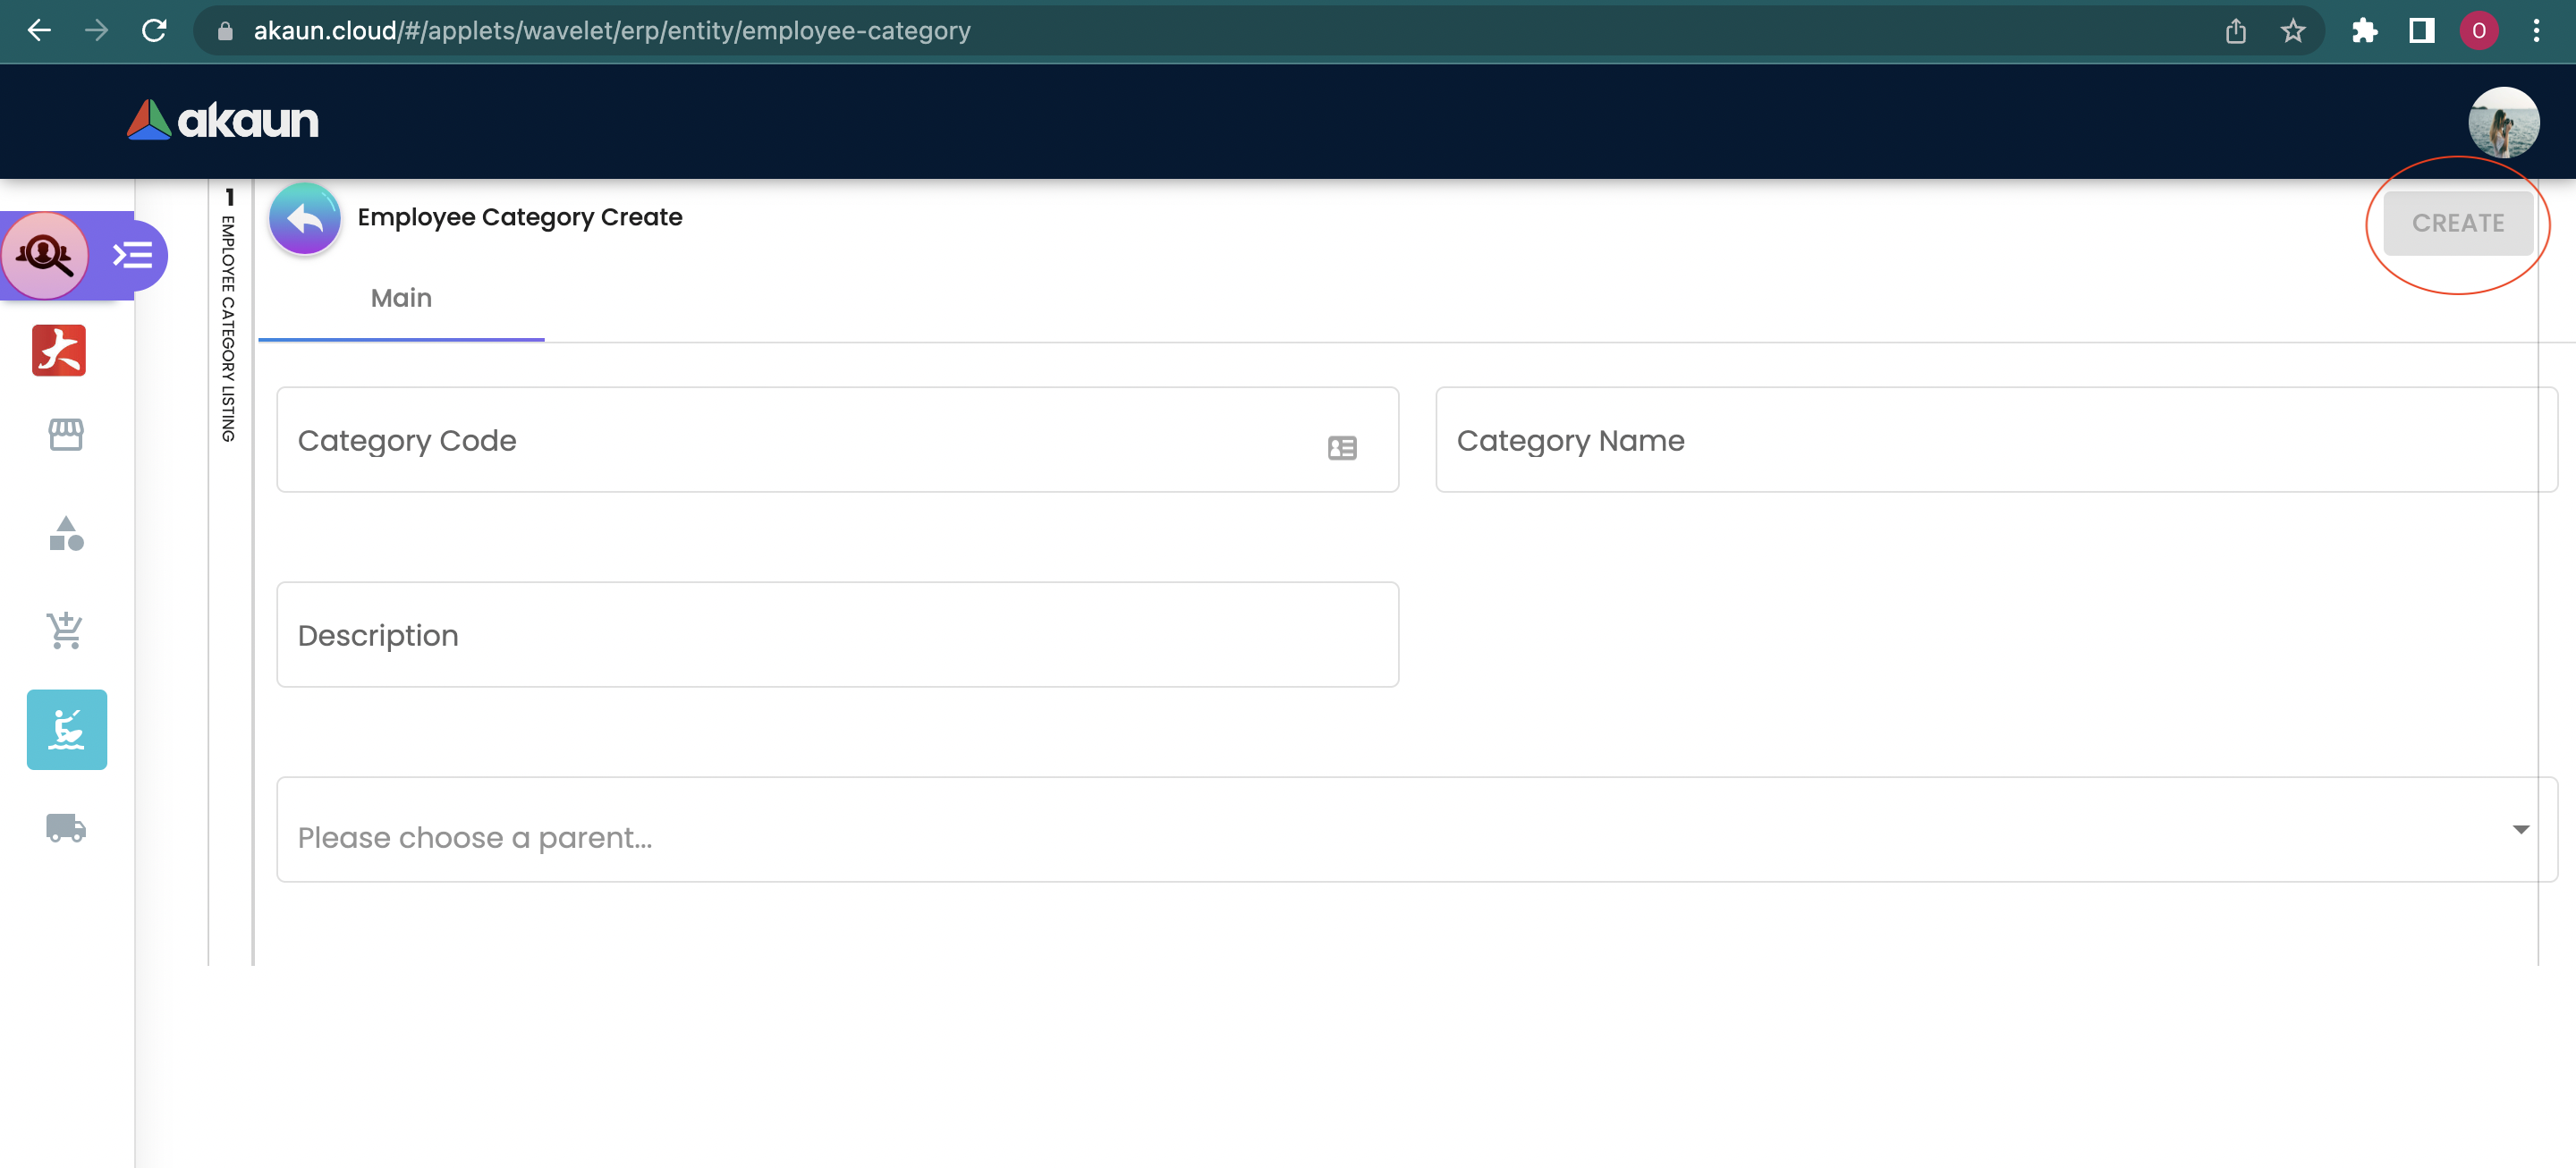Open the shopping cart plus icon
Screen dimensions: 2576x1168
tap(66, 631)
